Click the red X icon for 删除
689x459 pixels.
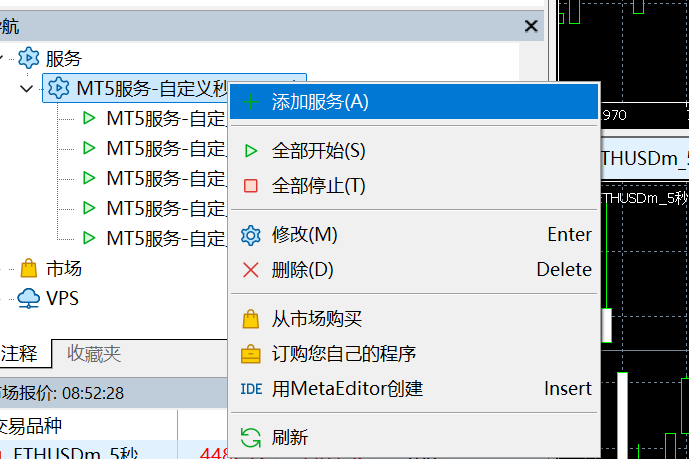[251, 270]
